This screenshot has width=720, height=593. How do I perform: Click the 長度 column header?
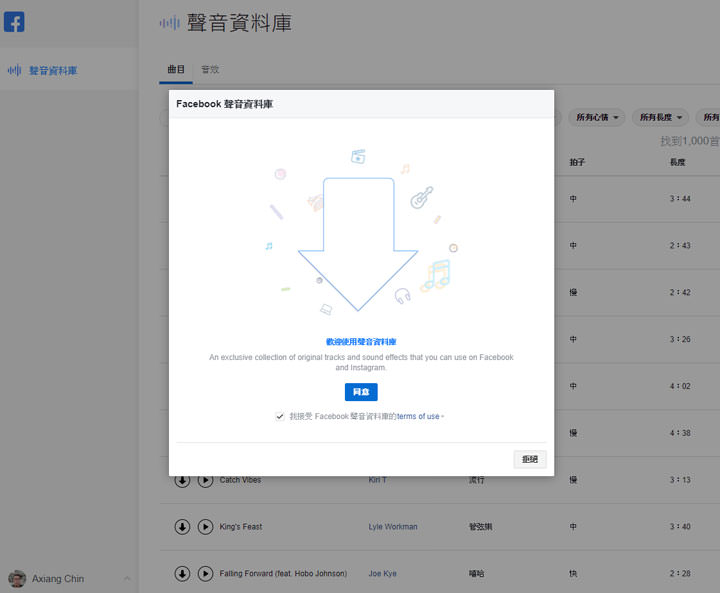tap(677, 162)
